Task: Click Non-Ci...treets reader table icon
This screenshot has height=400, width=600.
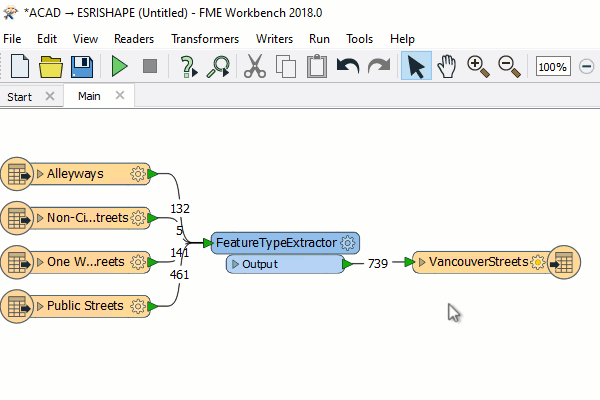Action: (x=17, y=218)
